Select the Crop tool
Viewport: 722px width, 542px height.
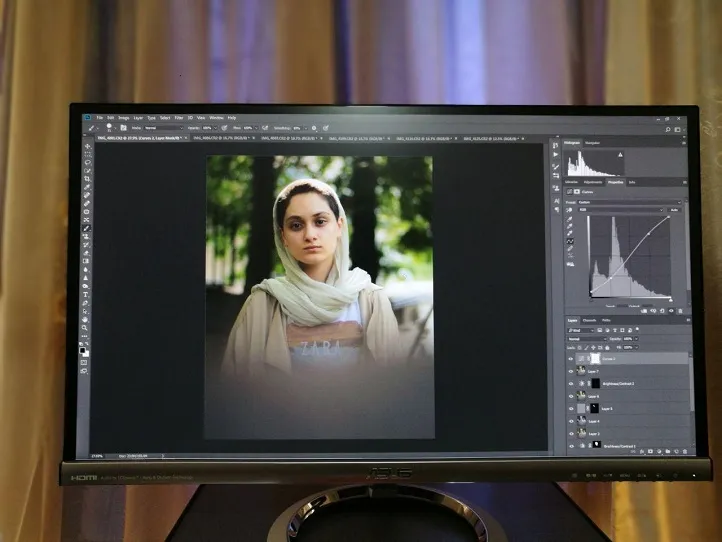pos(86,179)
